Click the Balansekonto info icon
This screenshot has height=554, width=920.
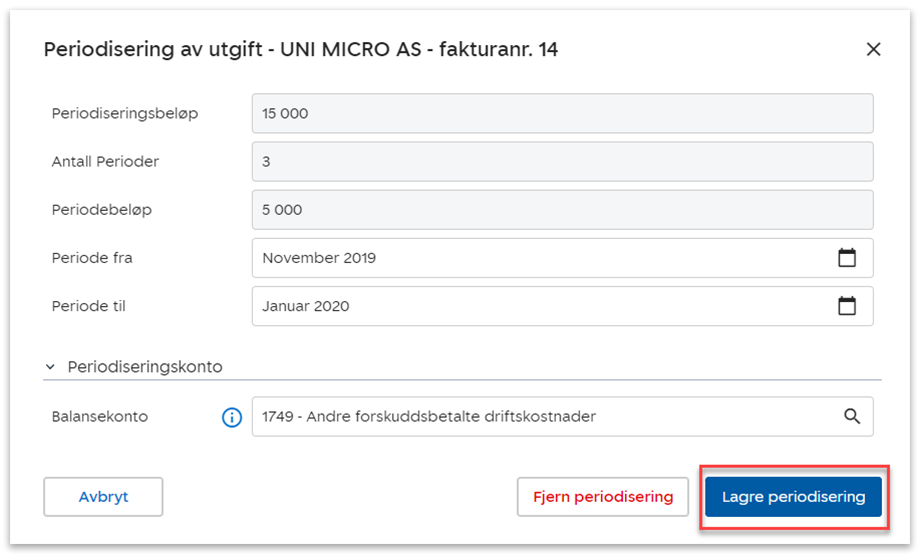(x=232, y=417)
